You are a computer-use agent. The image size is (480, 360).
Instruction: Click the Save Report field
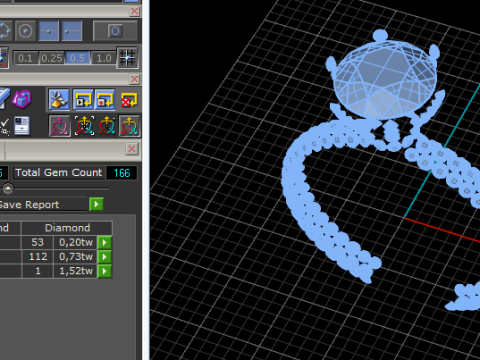[x=43, y=204]
